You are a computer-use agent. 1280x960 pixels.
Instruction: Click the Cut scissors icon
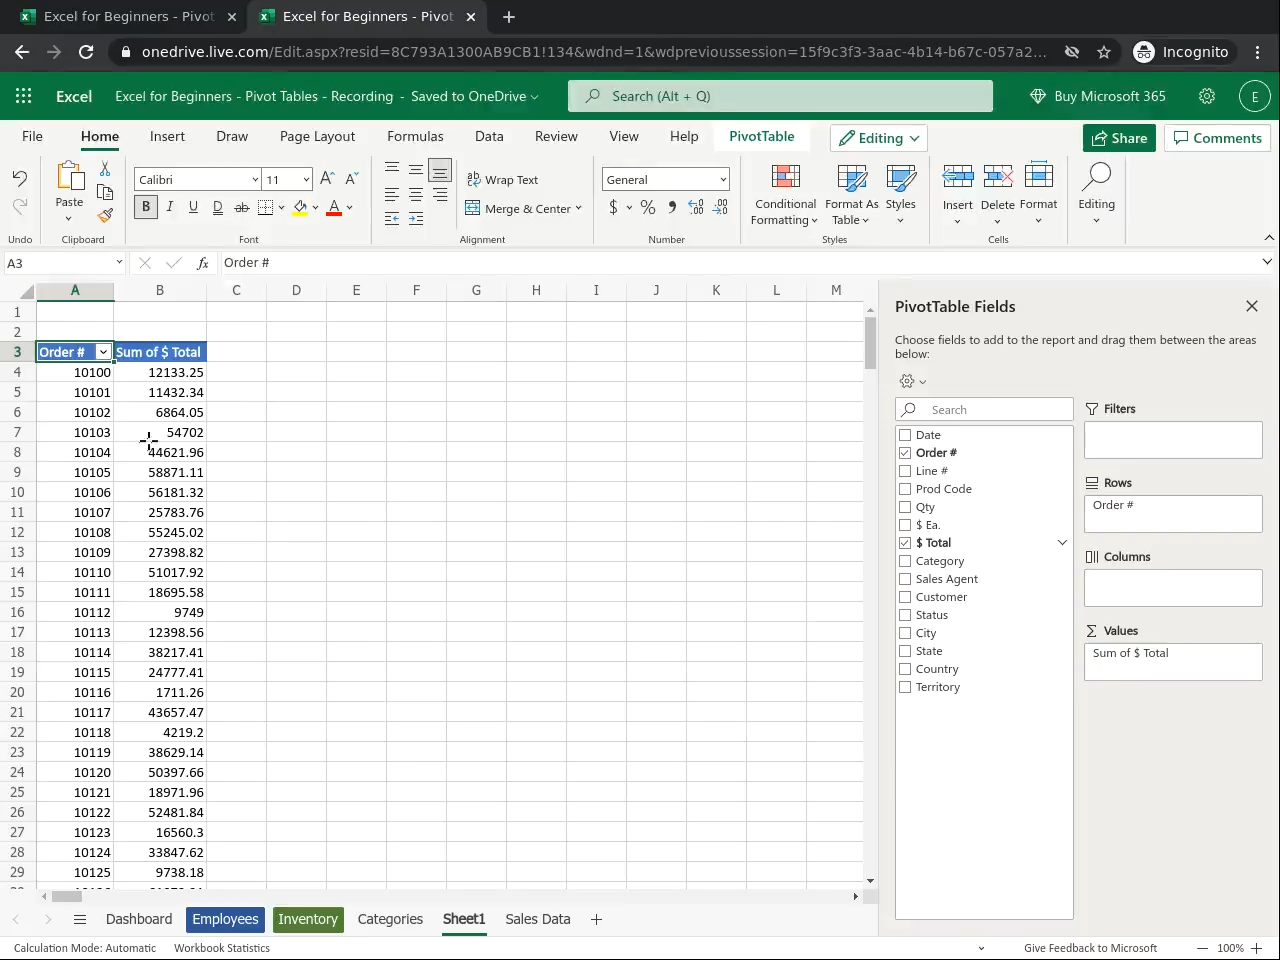point(105,170)
